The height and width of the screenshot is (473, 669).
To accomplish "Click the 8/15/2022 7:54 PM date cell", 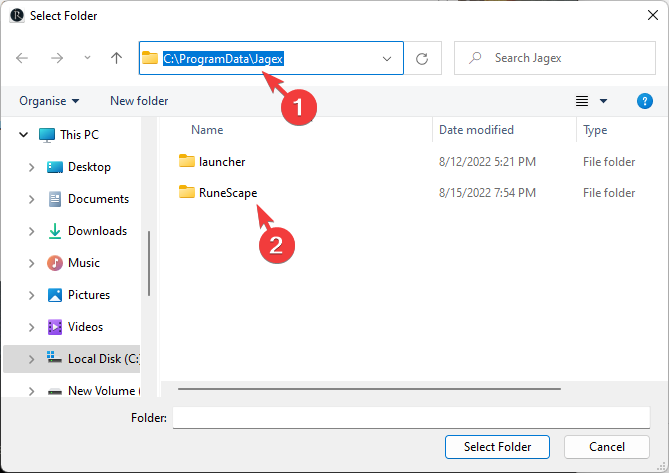I will (487, 193).
